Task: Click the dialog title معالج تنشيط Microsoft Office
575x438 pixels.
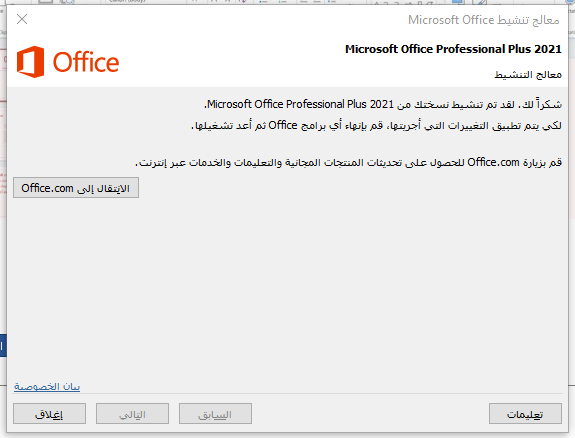Action: [484, 20]
